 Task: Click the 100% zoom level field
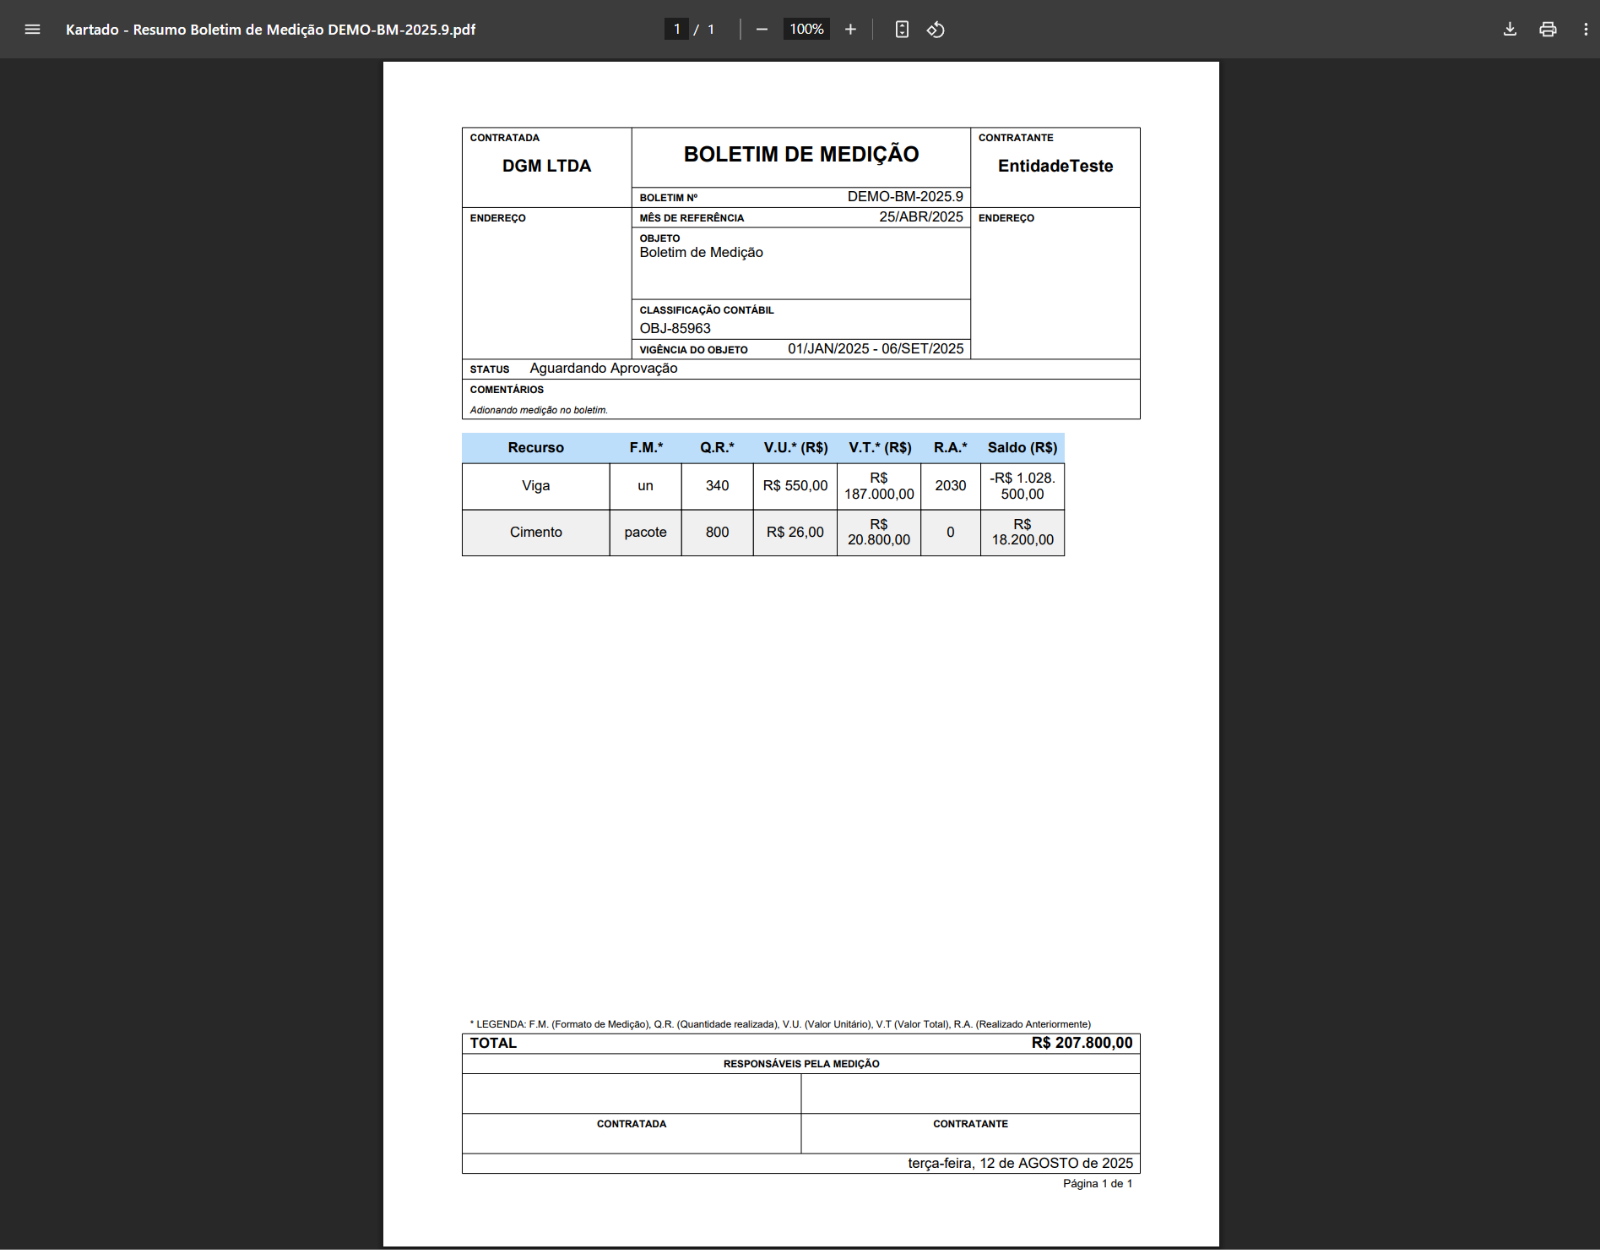[806, 29]
